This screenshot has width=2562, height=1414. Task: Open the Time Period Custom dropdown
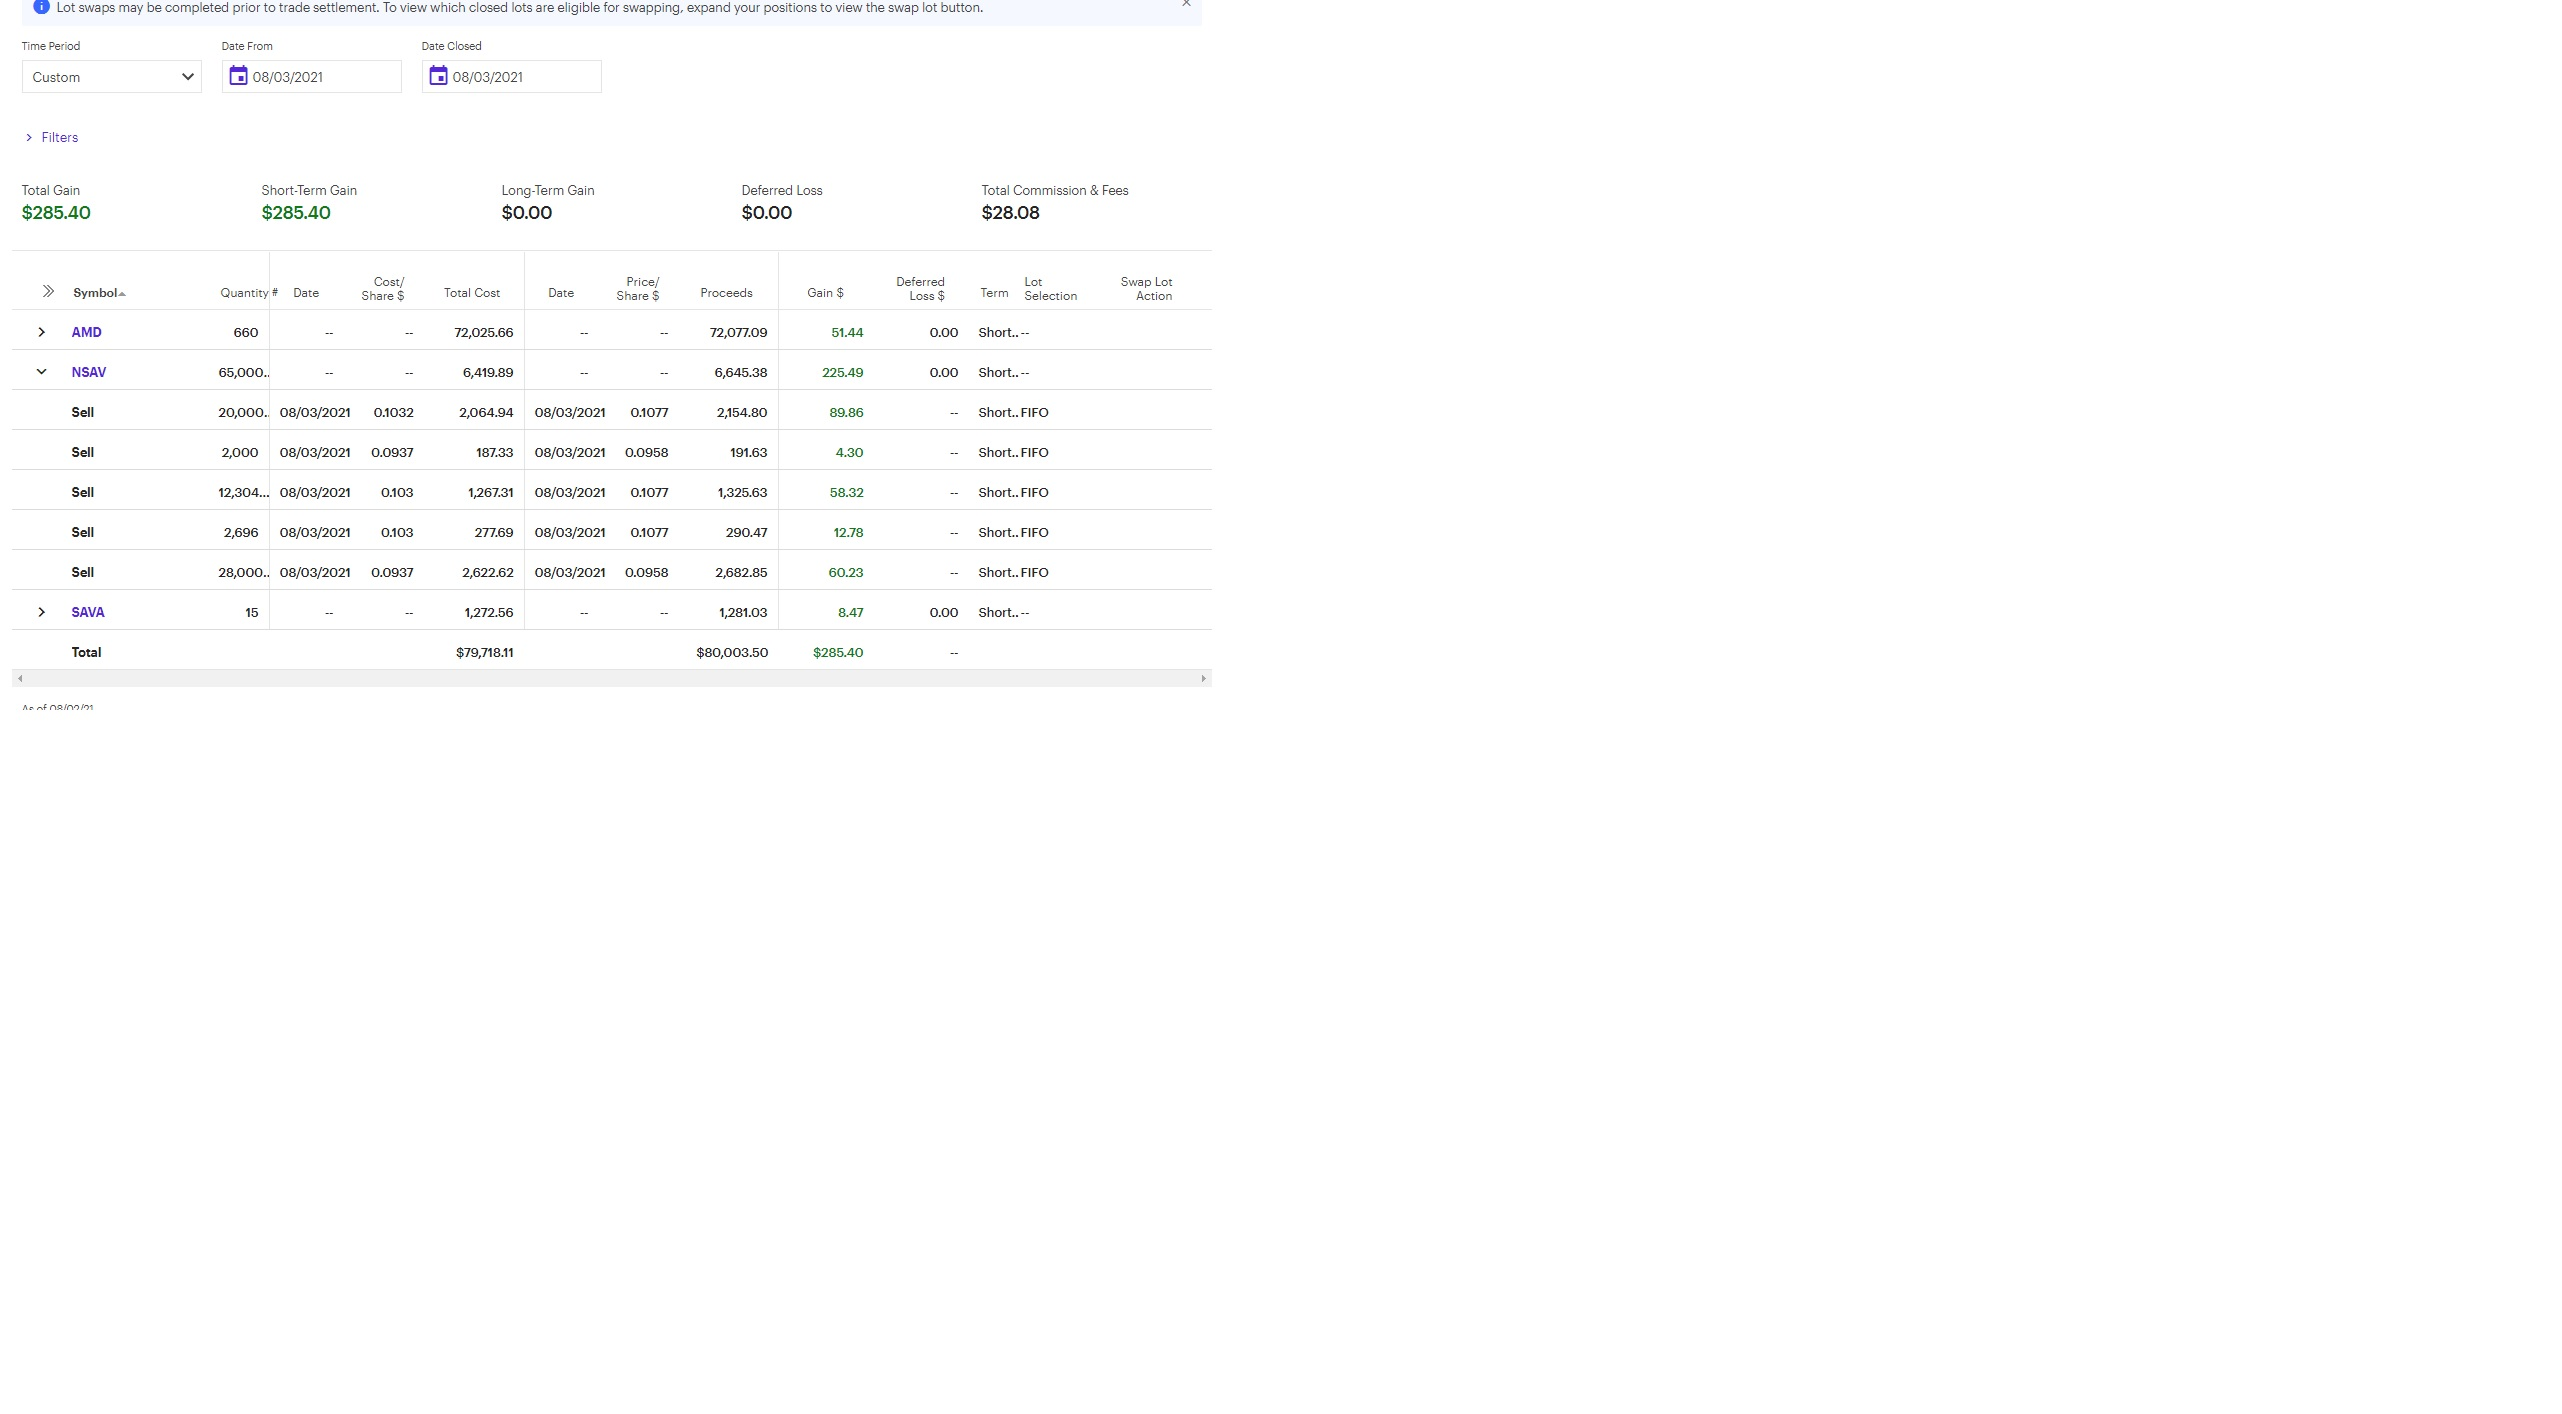click(x=111, y=77)
